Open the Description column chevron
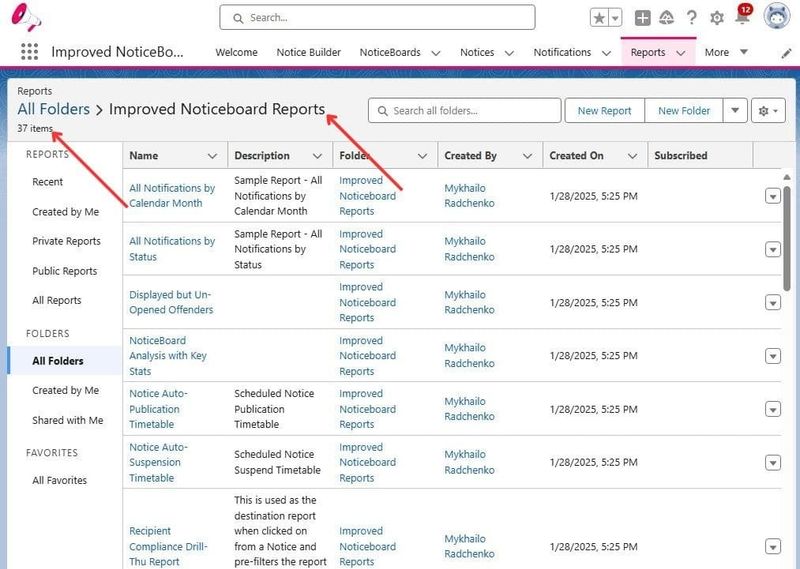This screenshot has height=569, width=800. [317, 156]
